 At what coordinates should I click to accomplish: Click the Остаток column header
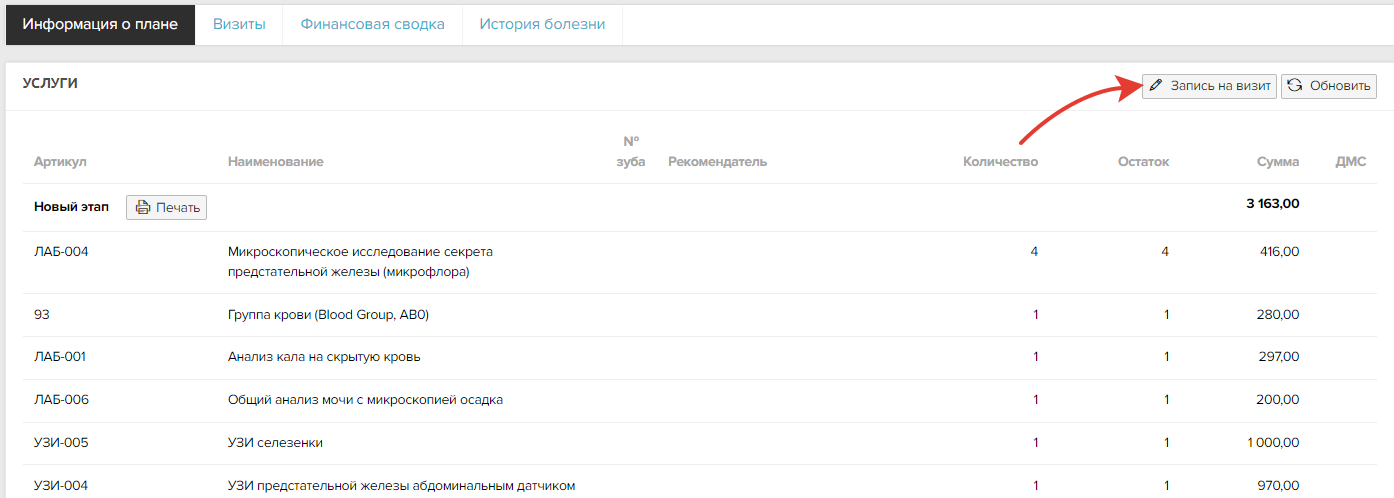point(1143,161)
